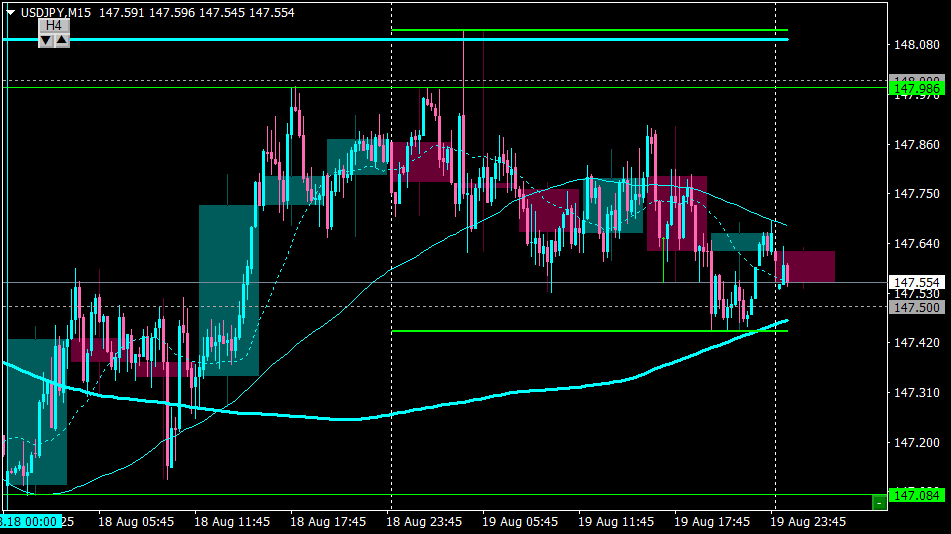The image size is (951, 534).
Task: Click the current price label 147.554
Action: [916, 283]
